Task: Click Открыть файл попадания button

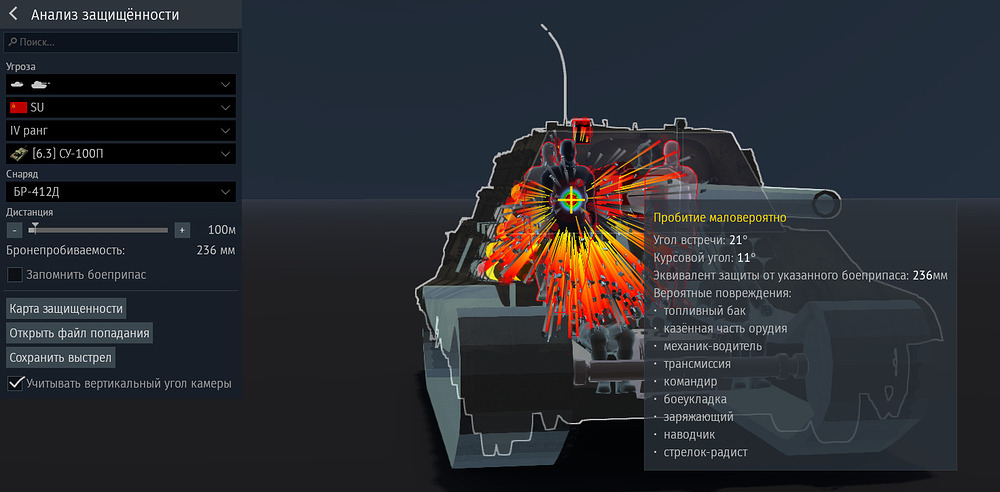Action: (x=79, y=333)
